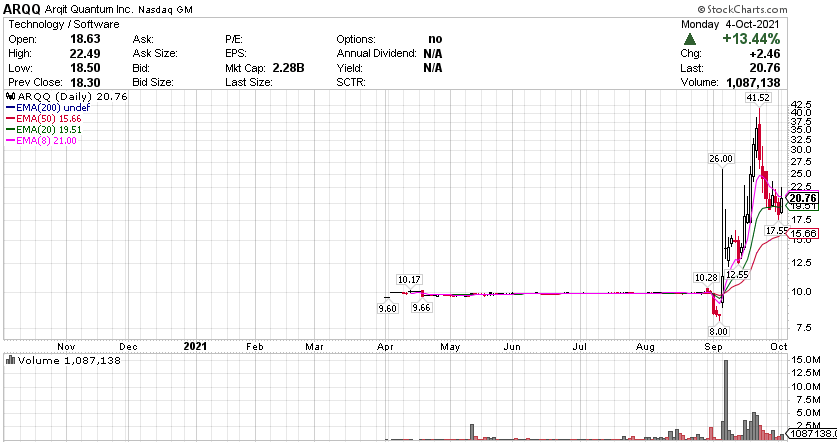Click the Sep label on time axis
The image size is (840, 442).
point(713,347)
